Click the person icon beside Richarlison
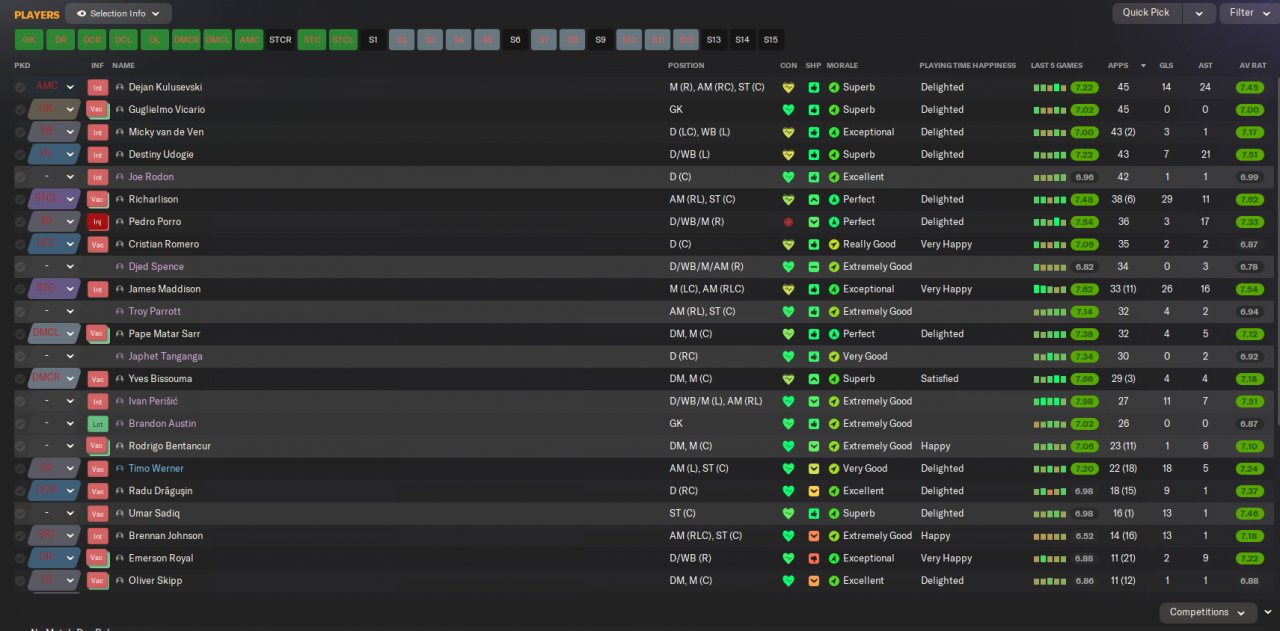The width and height of the screenshot is (1280, 631). point(120,199)
